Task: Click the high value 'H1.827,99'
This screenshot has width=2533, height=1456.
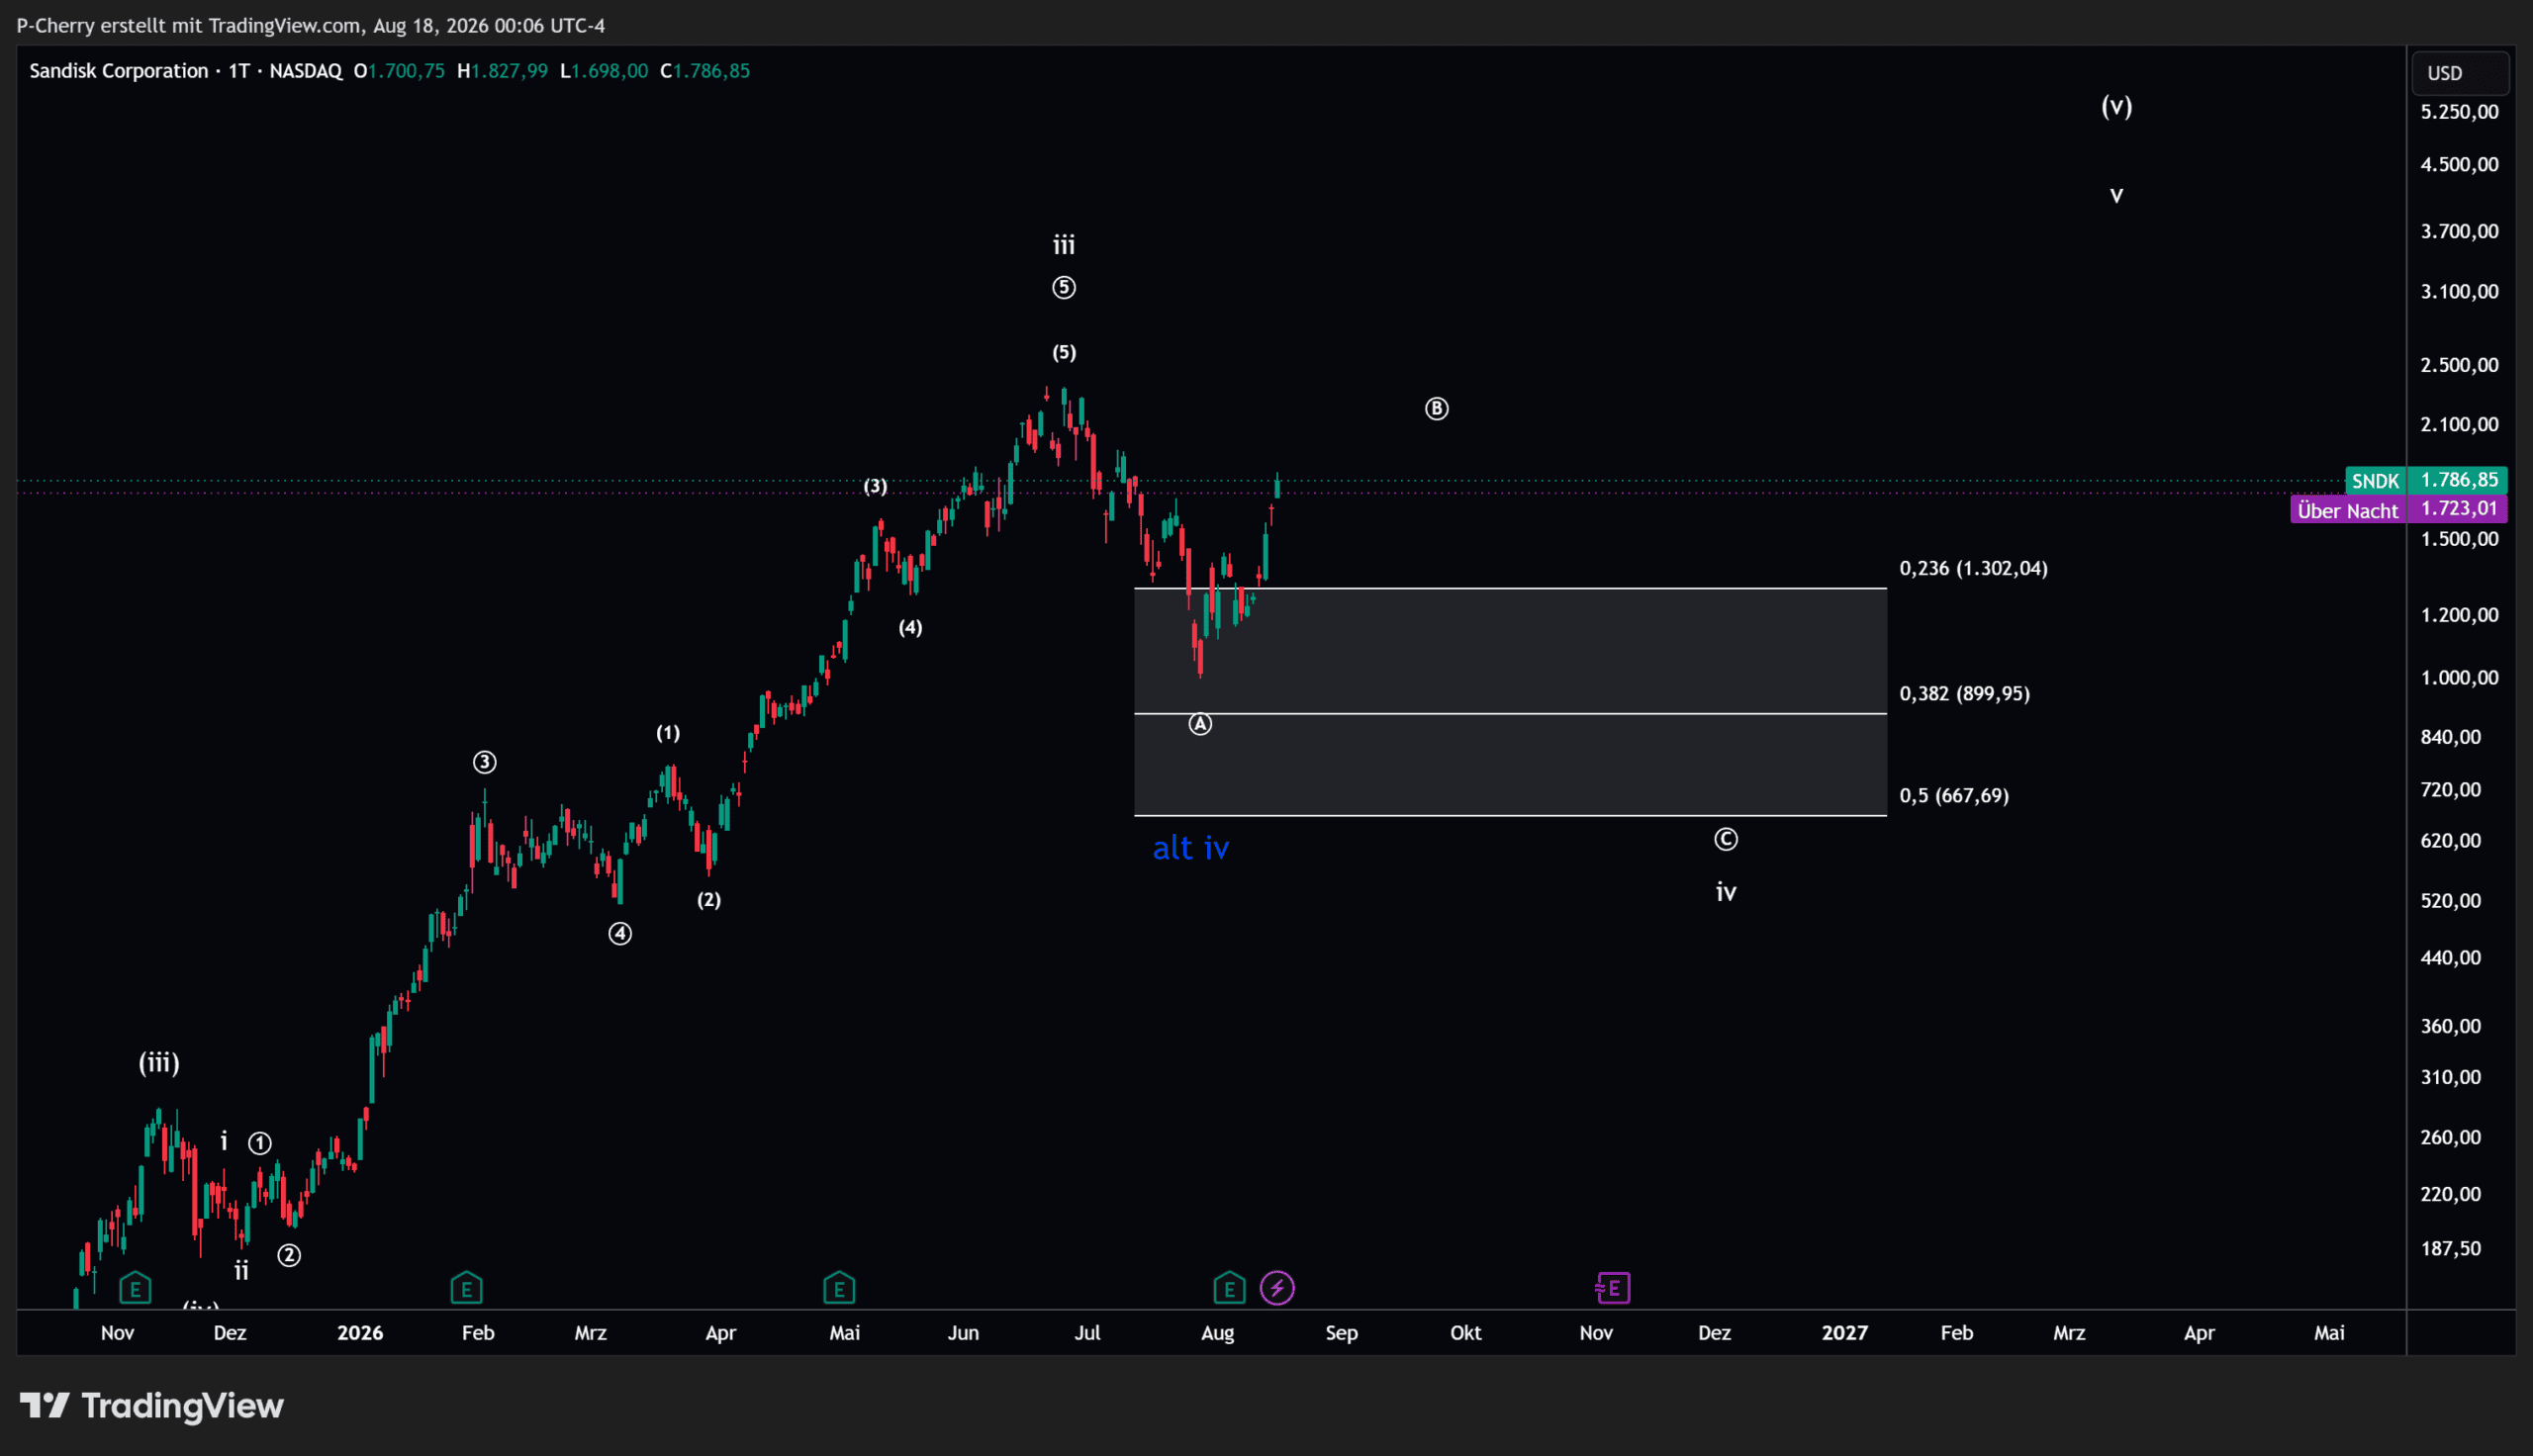Action: [502, 71]
